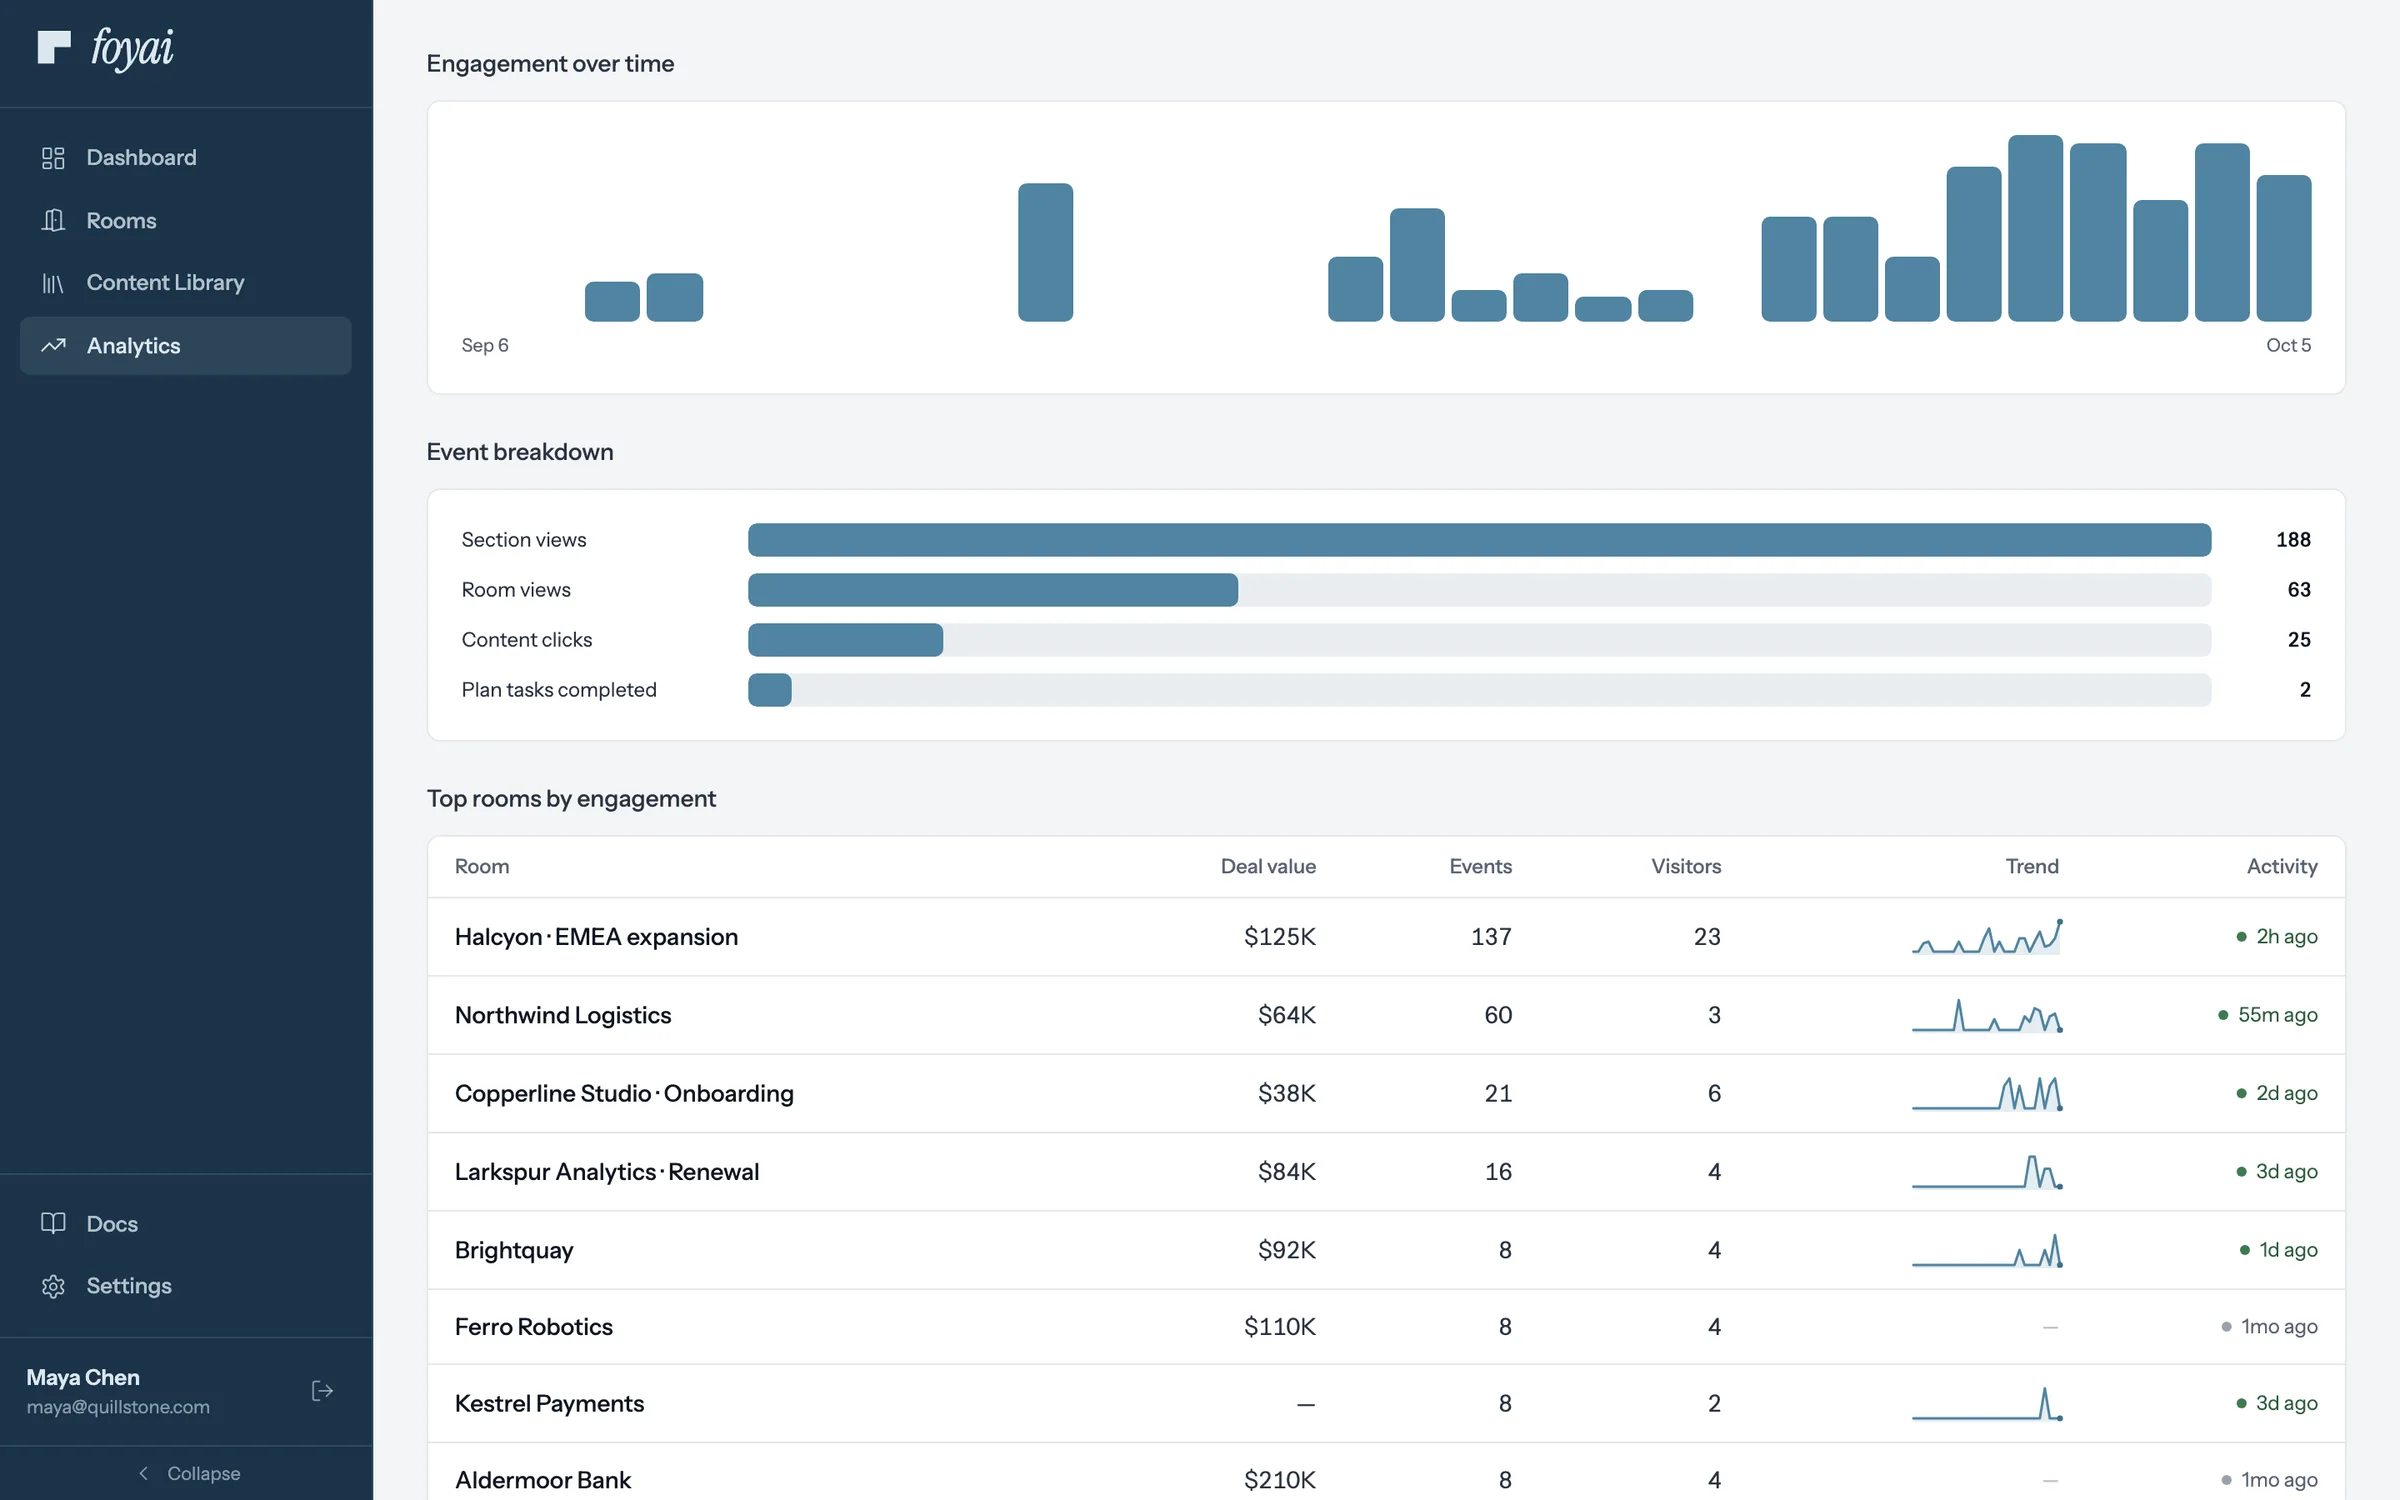Click the Deal value column header
Image resolution: width=2400 pixels, height=1500 pixels.
1268,867
